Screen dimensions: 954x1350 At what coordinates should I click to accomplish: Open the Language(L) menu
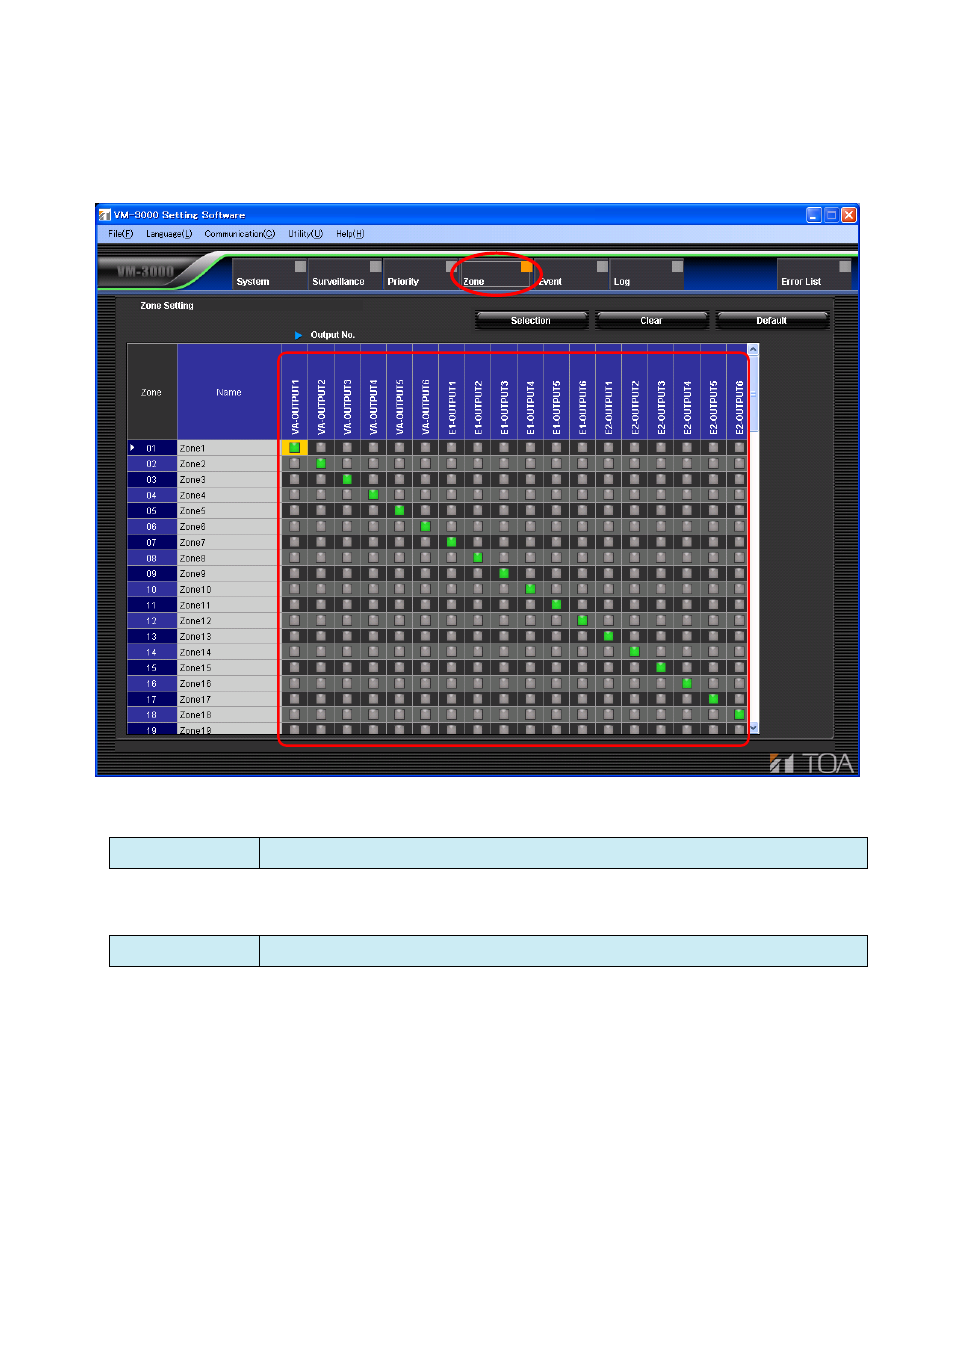coord(169,234)
